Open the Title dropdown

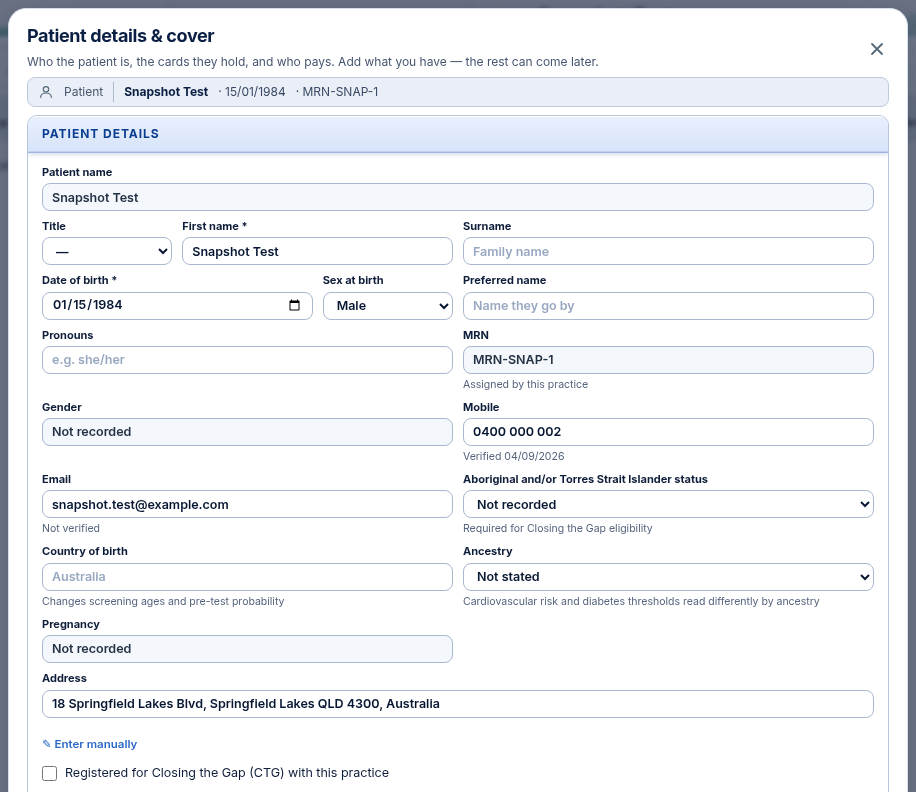point(107,252)
